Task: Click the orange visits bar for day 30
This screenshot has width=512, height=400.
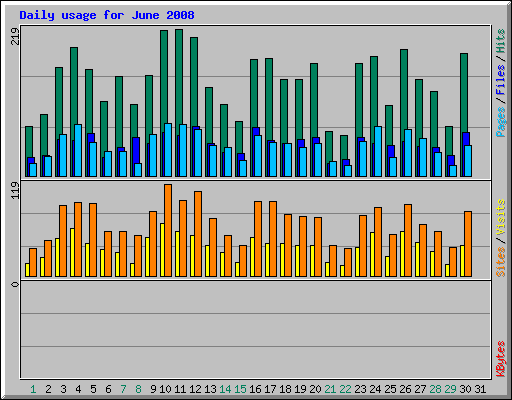Action: [468, 244]
